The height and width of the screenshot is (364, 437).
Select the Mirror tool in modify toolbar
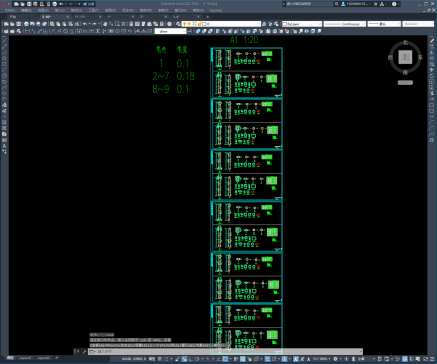pyautogui.click(x=432, y=52)
